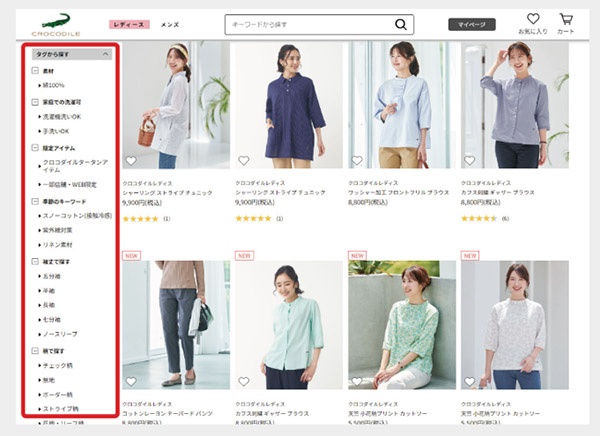
Task: Filter by 洗濯機洗いOK
Action: (x=61, y=117)
